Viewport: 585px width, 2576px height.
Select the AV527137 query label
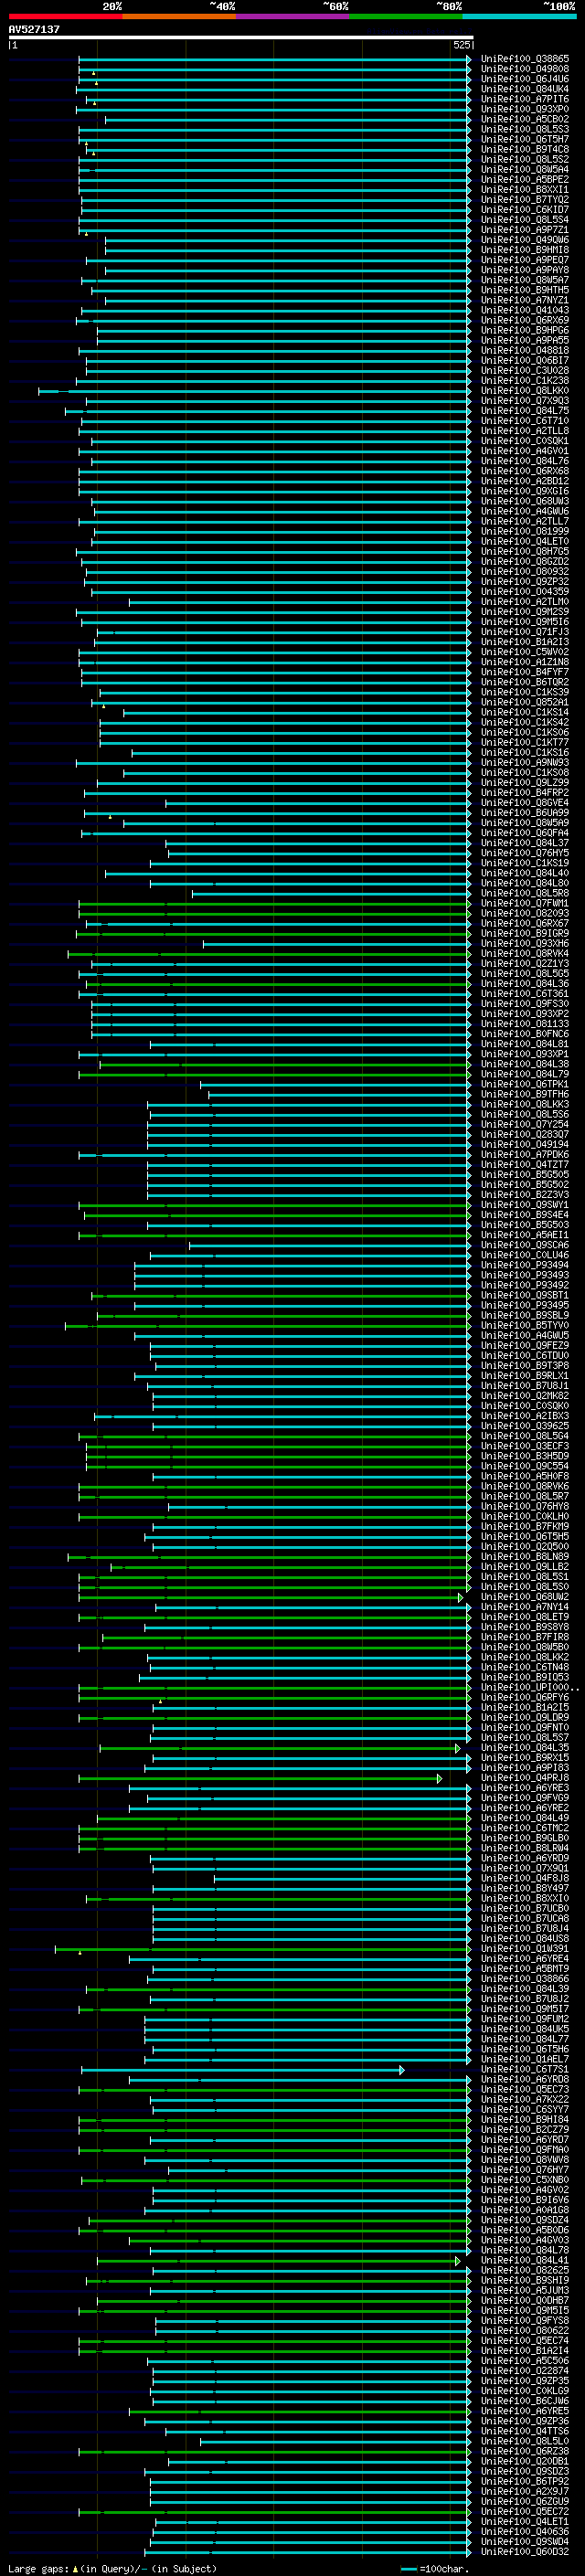click(x=34, y=29)
